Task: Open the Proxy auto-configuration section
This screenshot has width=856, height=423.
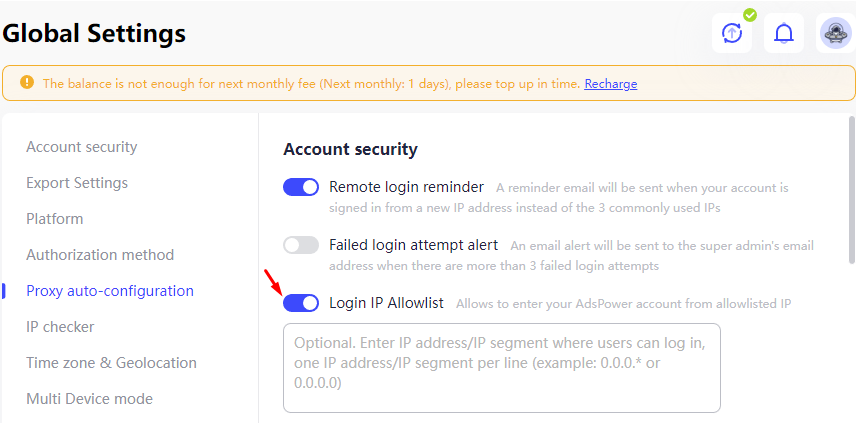Action: 110,291
